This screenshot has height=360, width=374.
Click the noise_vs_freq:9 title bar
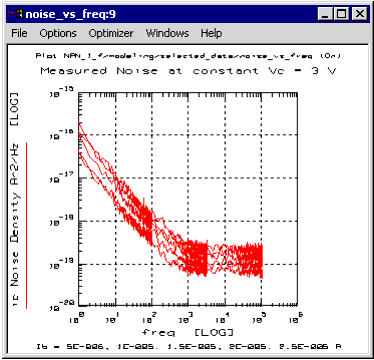(187, 14)
